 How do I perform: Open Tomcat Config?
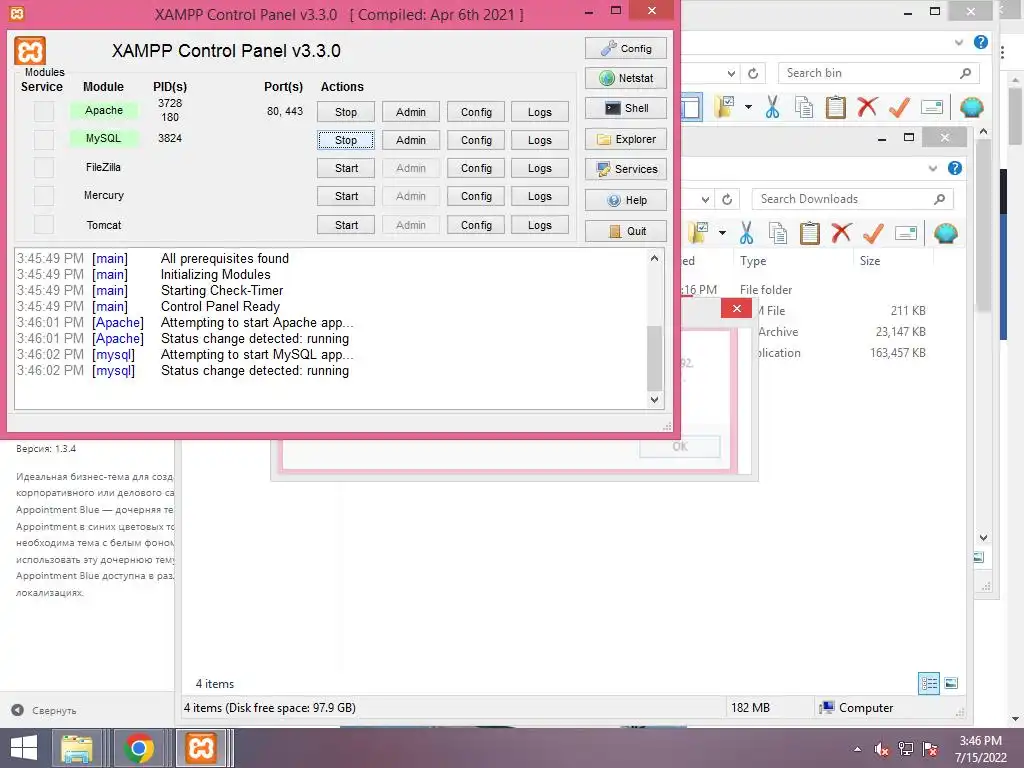[x=476, y=225]
